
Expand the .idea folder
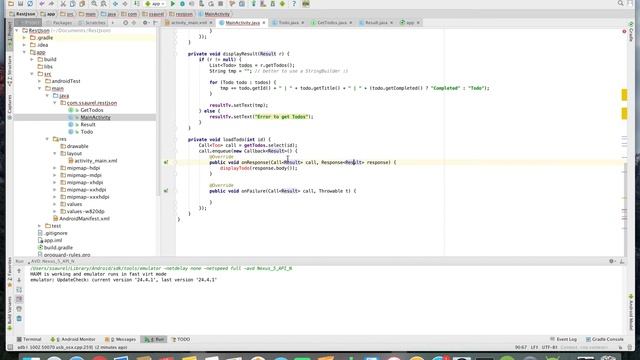24,45
